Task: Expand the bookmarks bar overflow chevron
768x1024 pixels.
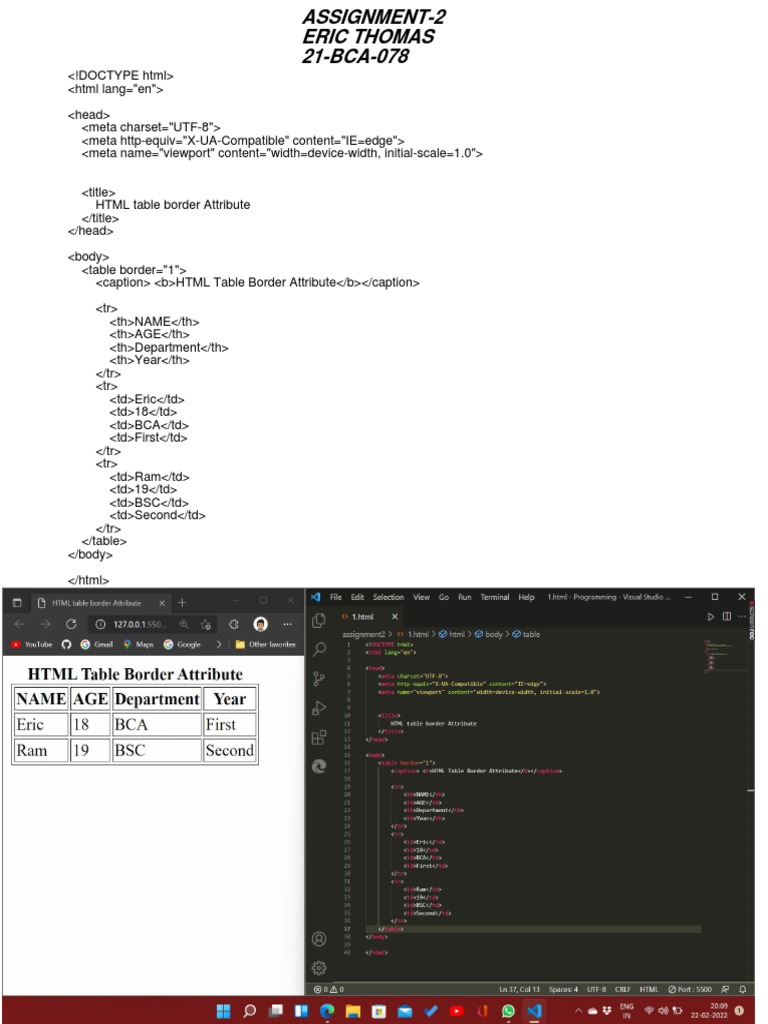Action: (x=218, y=645)
